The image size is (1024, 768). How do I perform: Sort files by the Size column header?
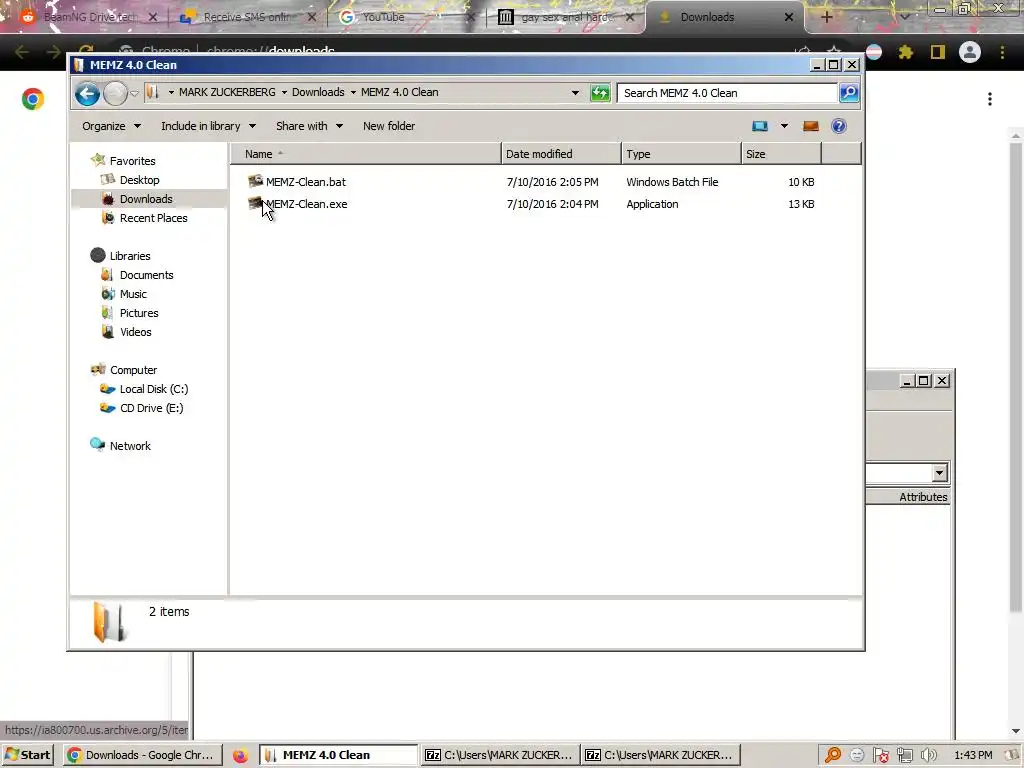pyautogui.click(x=781, y=154)
